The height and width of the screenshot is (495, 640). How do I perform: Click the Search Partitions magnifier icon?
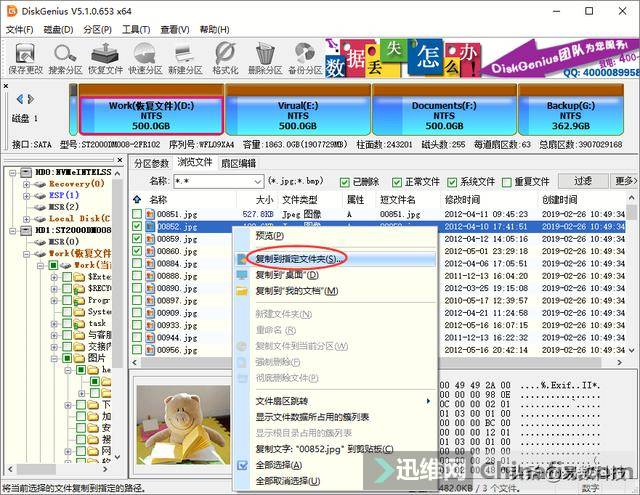pos(66,56)
